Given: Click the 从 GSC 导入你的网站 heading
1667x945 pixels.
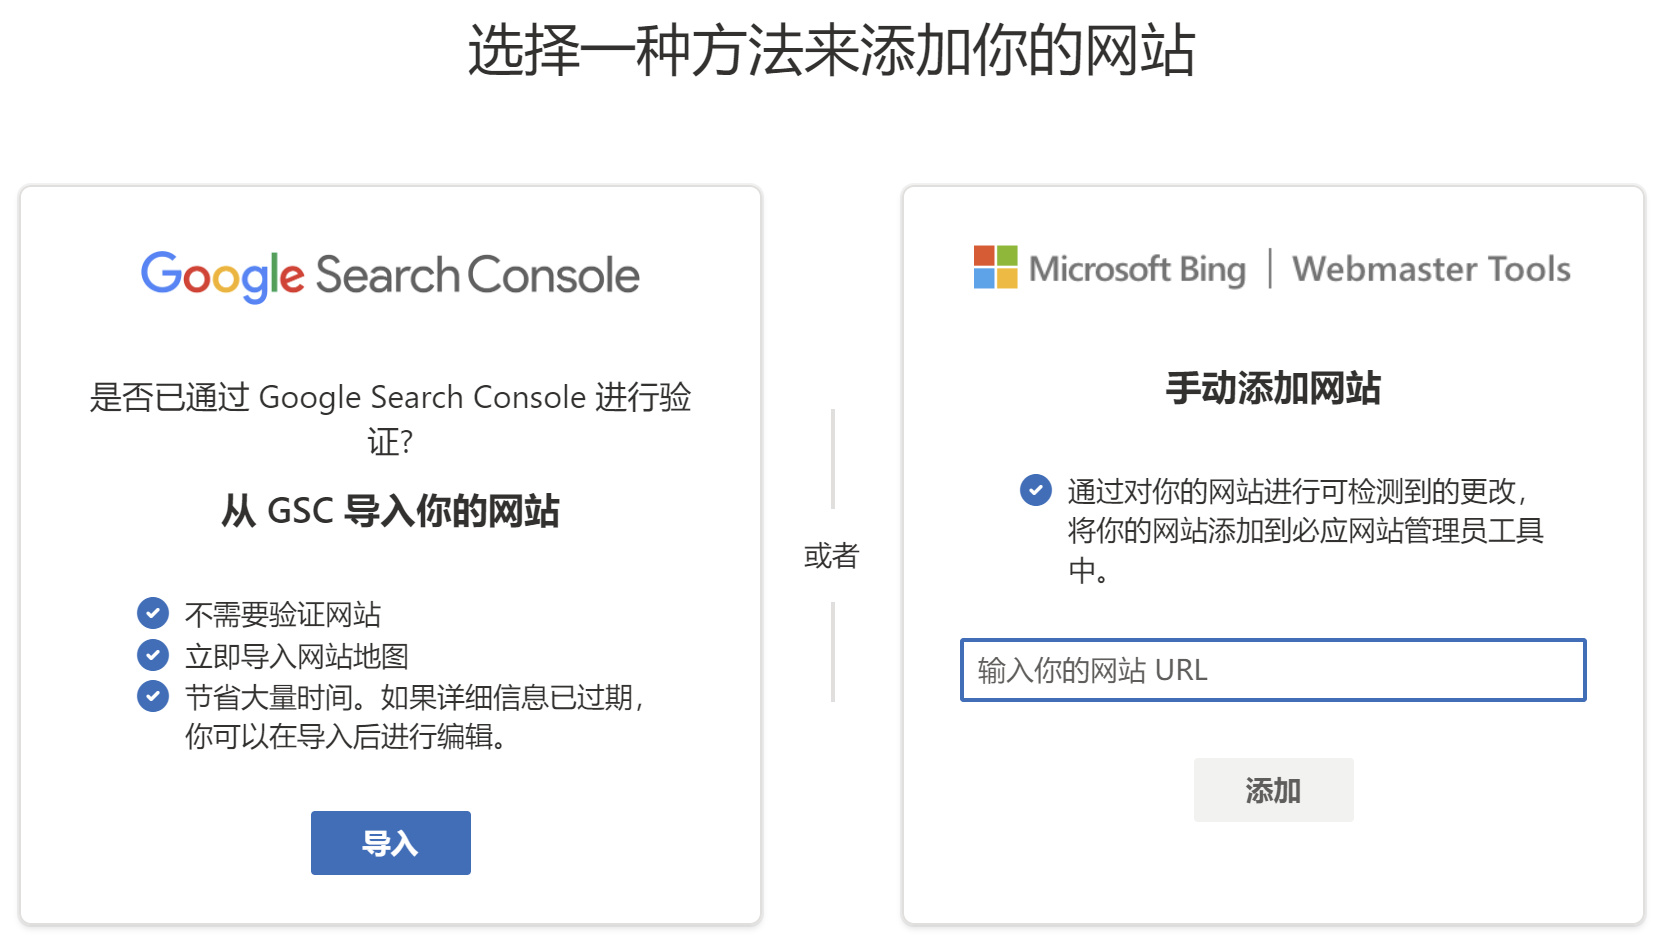Looking at the screenshot, I should coord(391,511).
